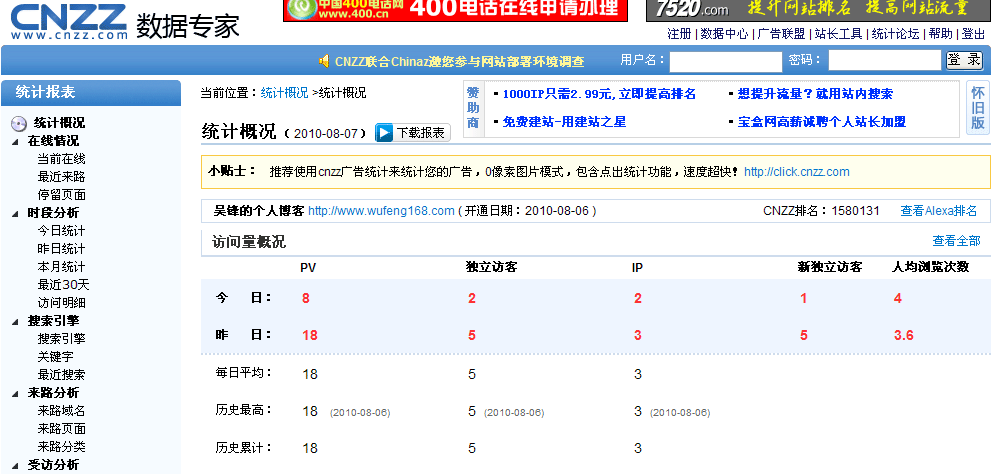Viewport: 995px width, 474px height.
Task: Focus the 密码 input field
Action: [x=885, y=61]
